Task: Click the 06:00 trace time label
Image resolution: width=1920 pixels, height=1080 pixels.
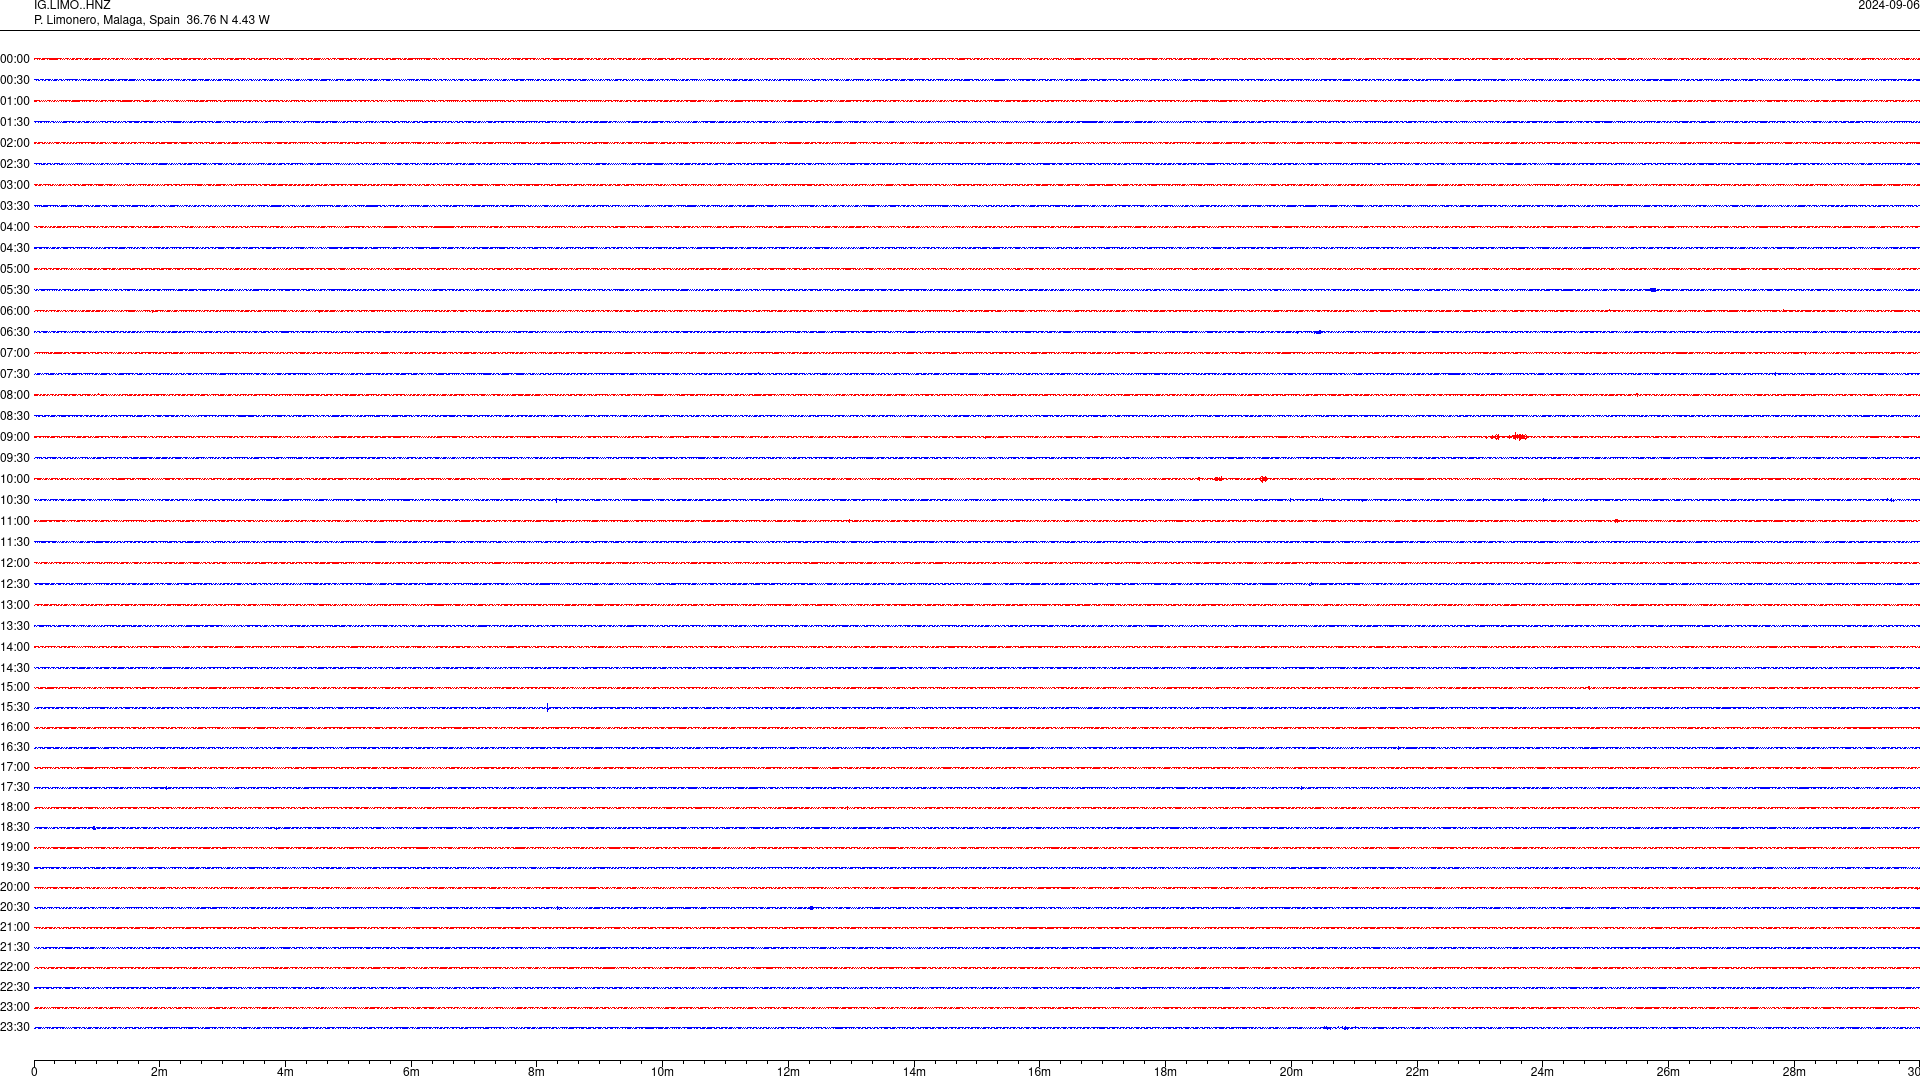Action: [x=15, y=311]
